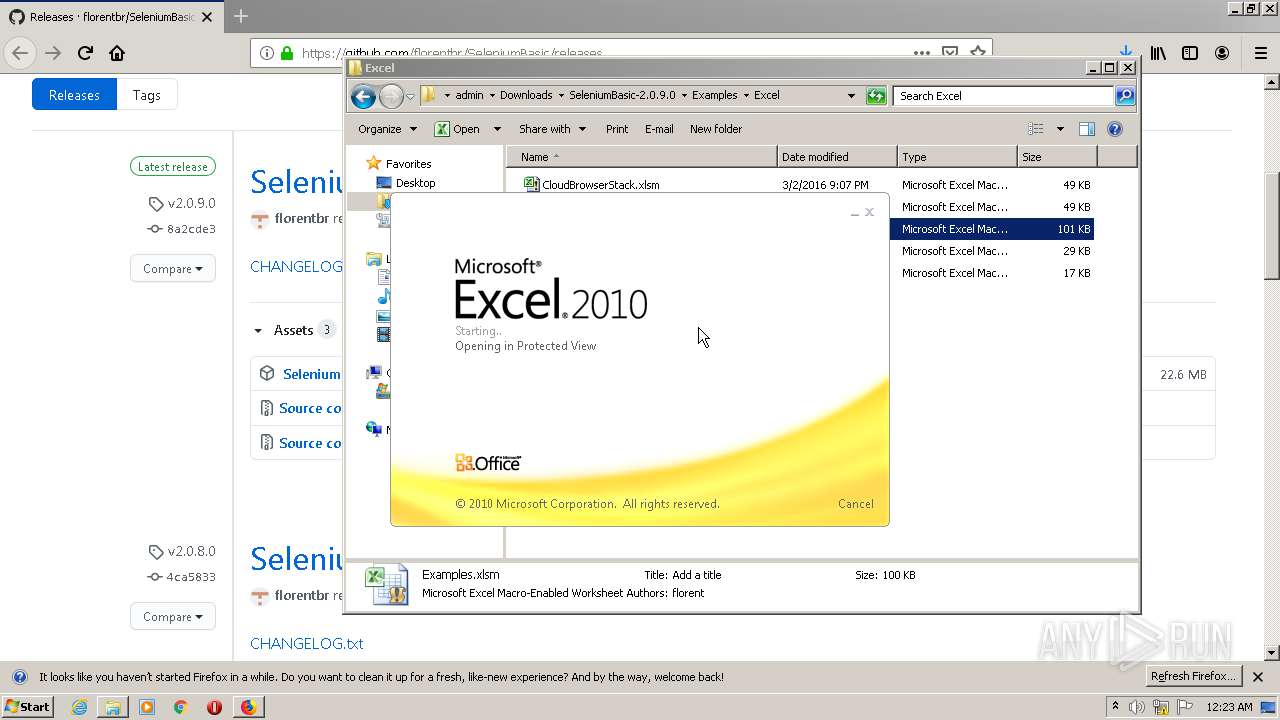Viewport: 1280px width, 720px height.
Task: Go to the Firefox home page
Action: tap(117, 53)
